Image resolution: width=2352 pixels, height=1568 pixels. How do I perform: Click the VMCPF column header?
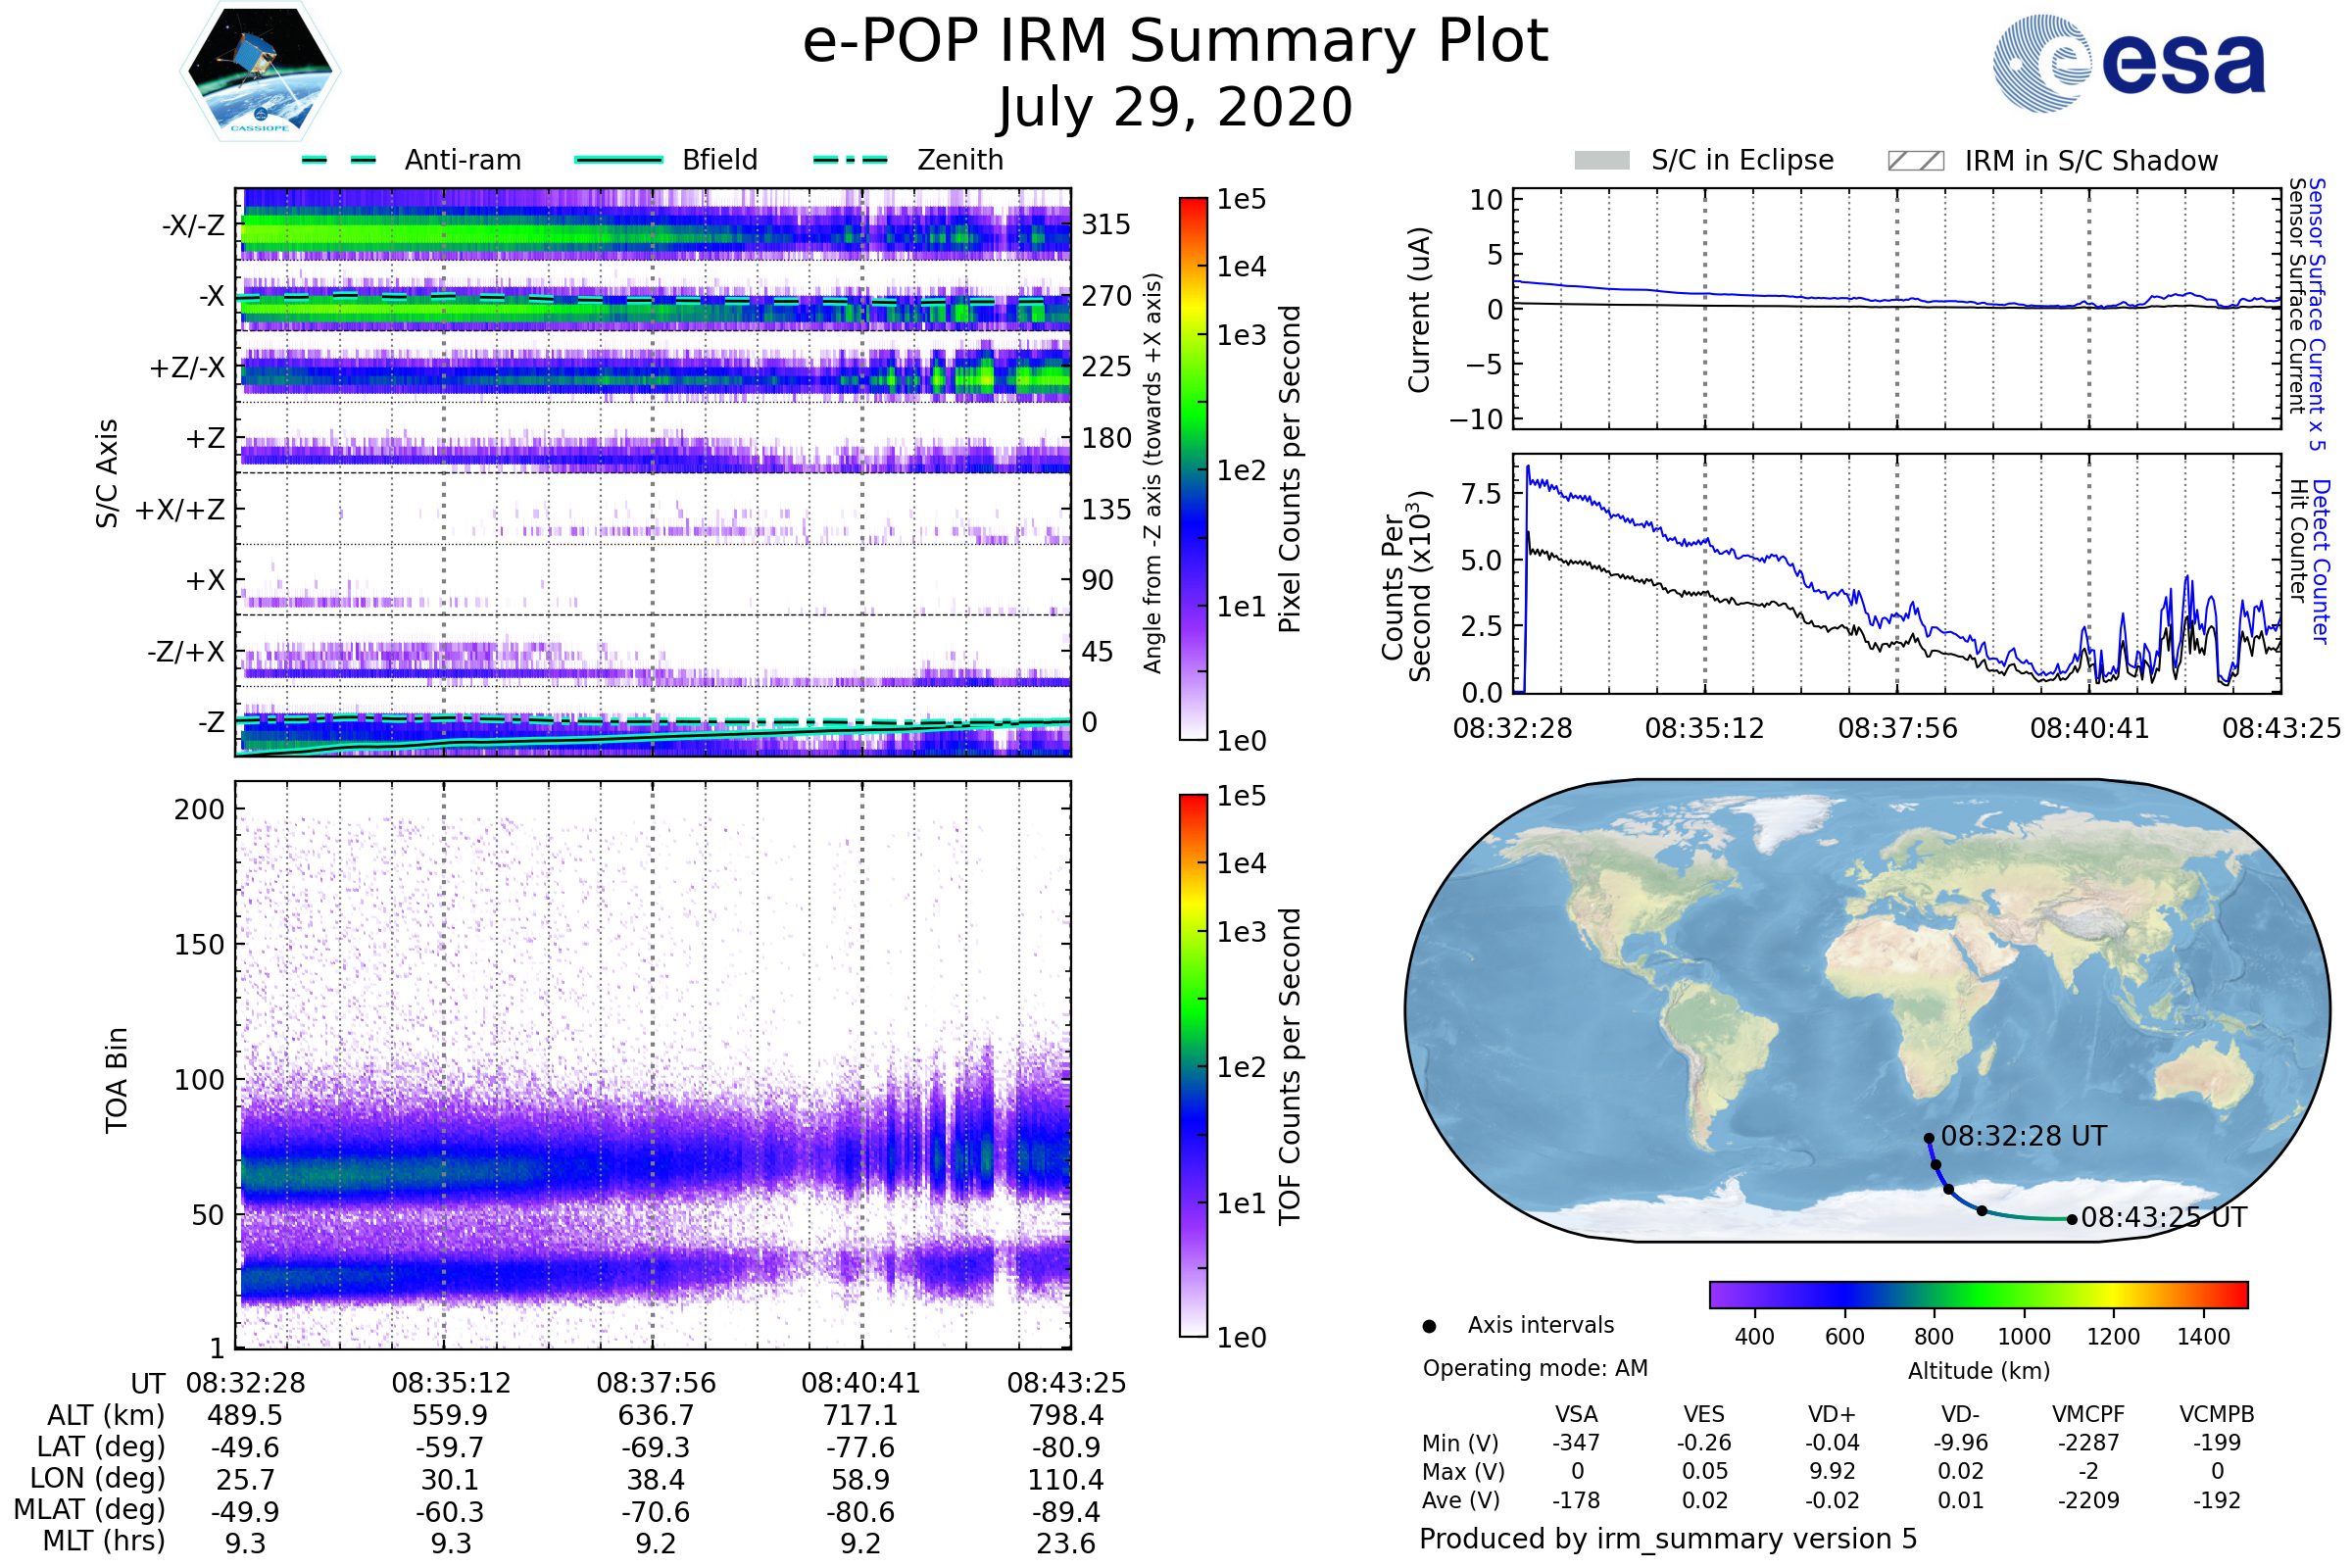point(2088,1414)
